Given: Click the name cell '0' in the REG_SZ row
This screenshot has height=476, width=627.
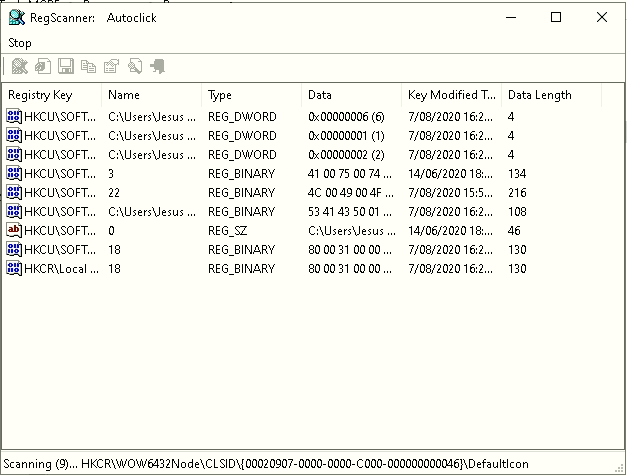Looking at the screenshot, I should point(111,231).
